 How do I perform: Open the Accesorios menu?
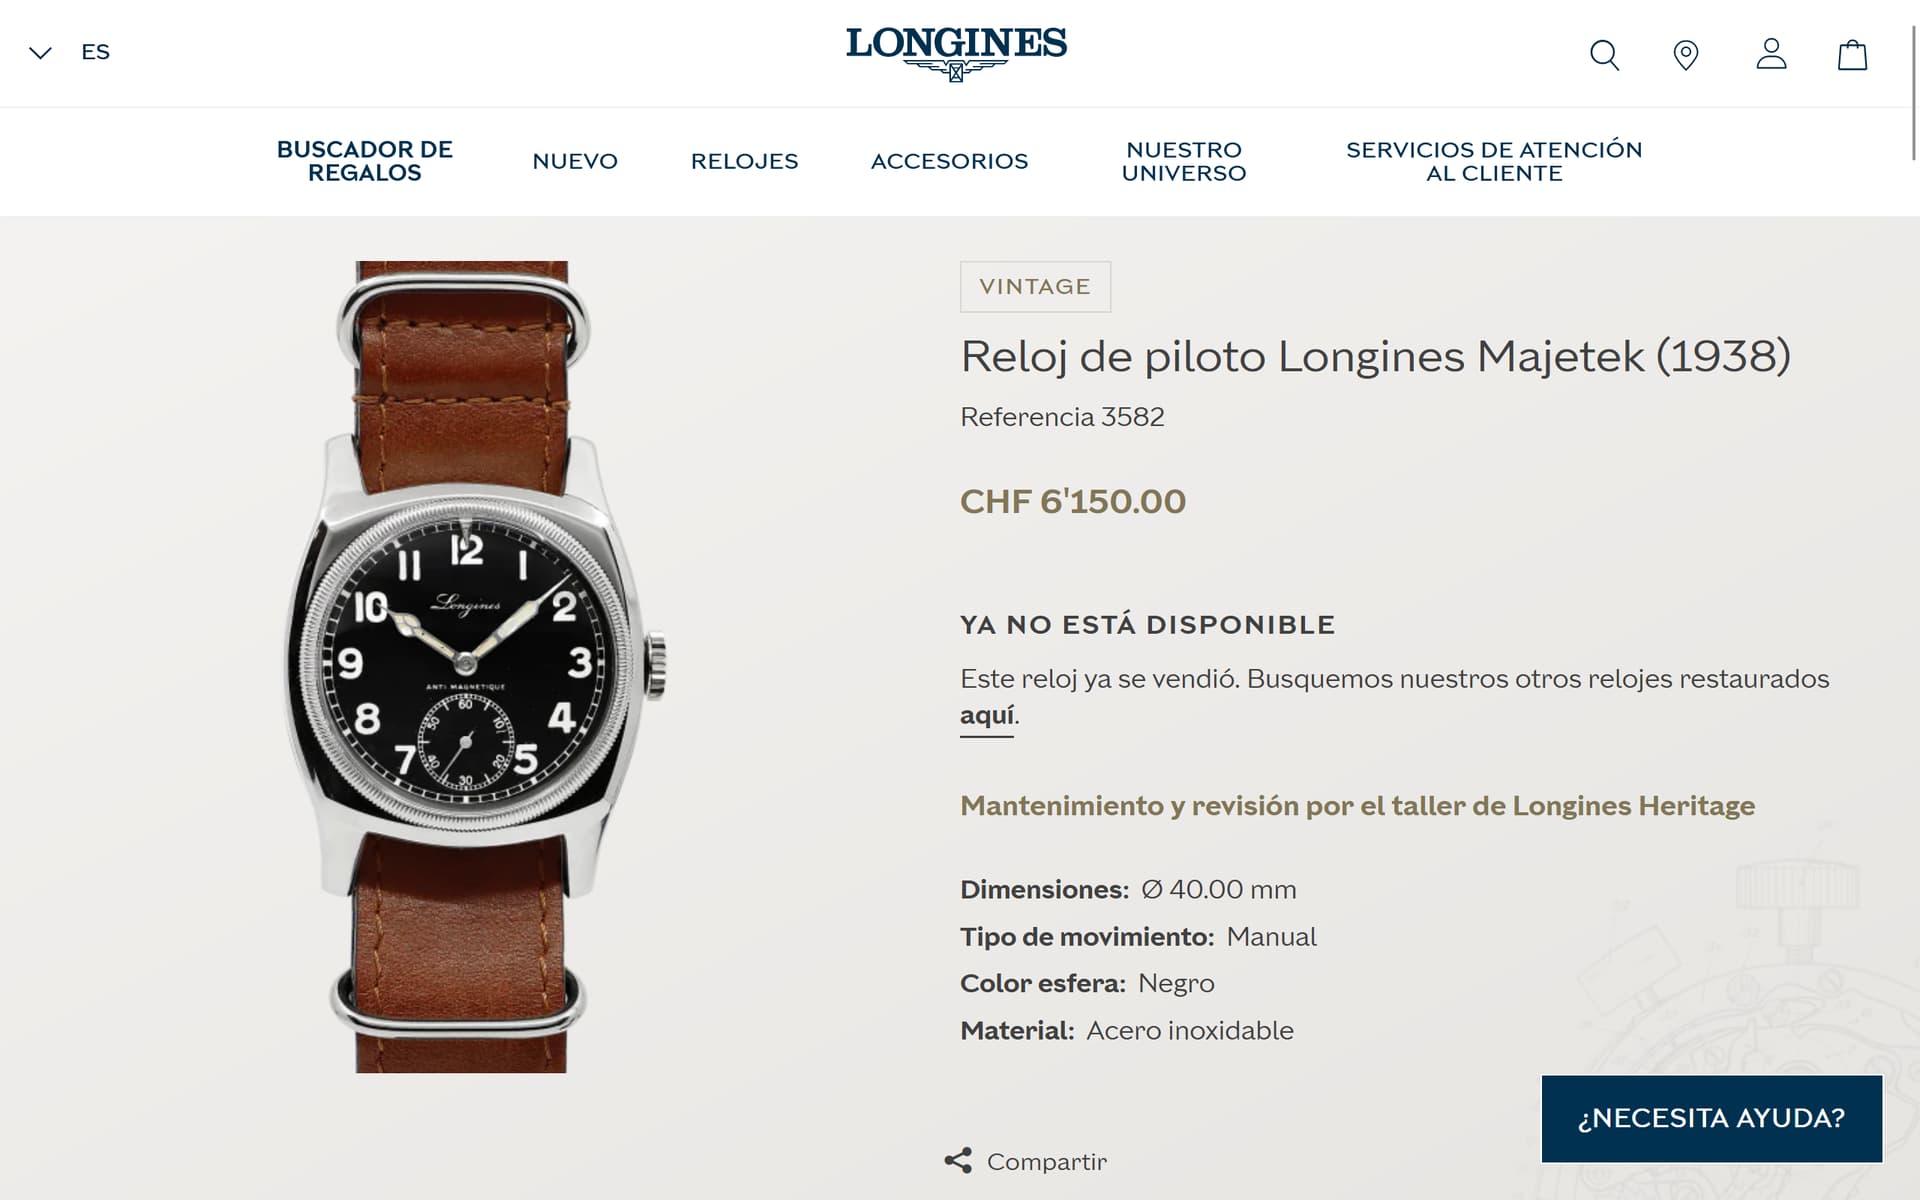[x=949, y=161]
